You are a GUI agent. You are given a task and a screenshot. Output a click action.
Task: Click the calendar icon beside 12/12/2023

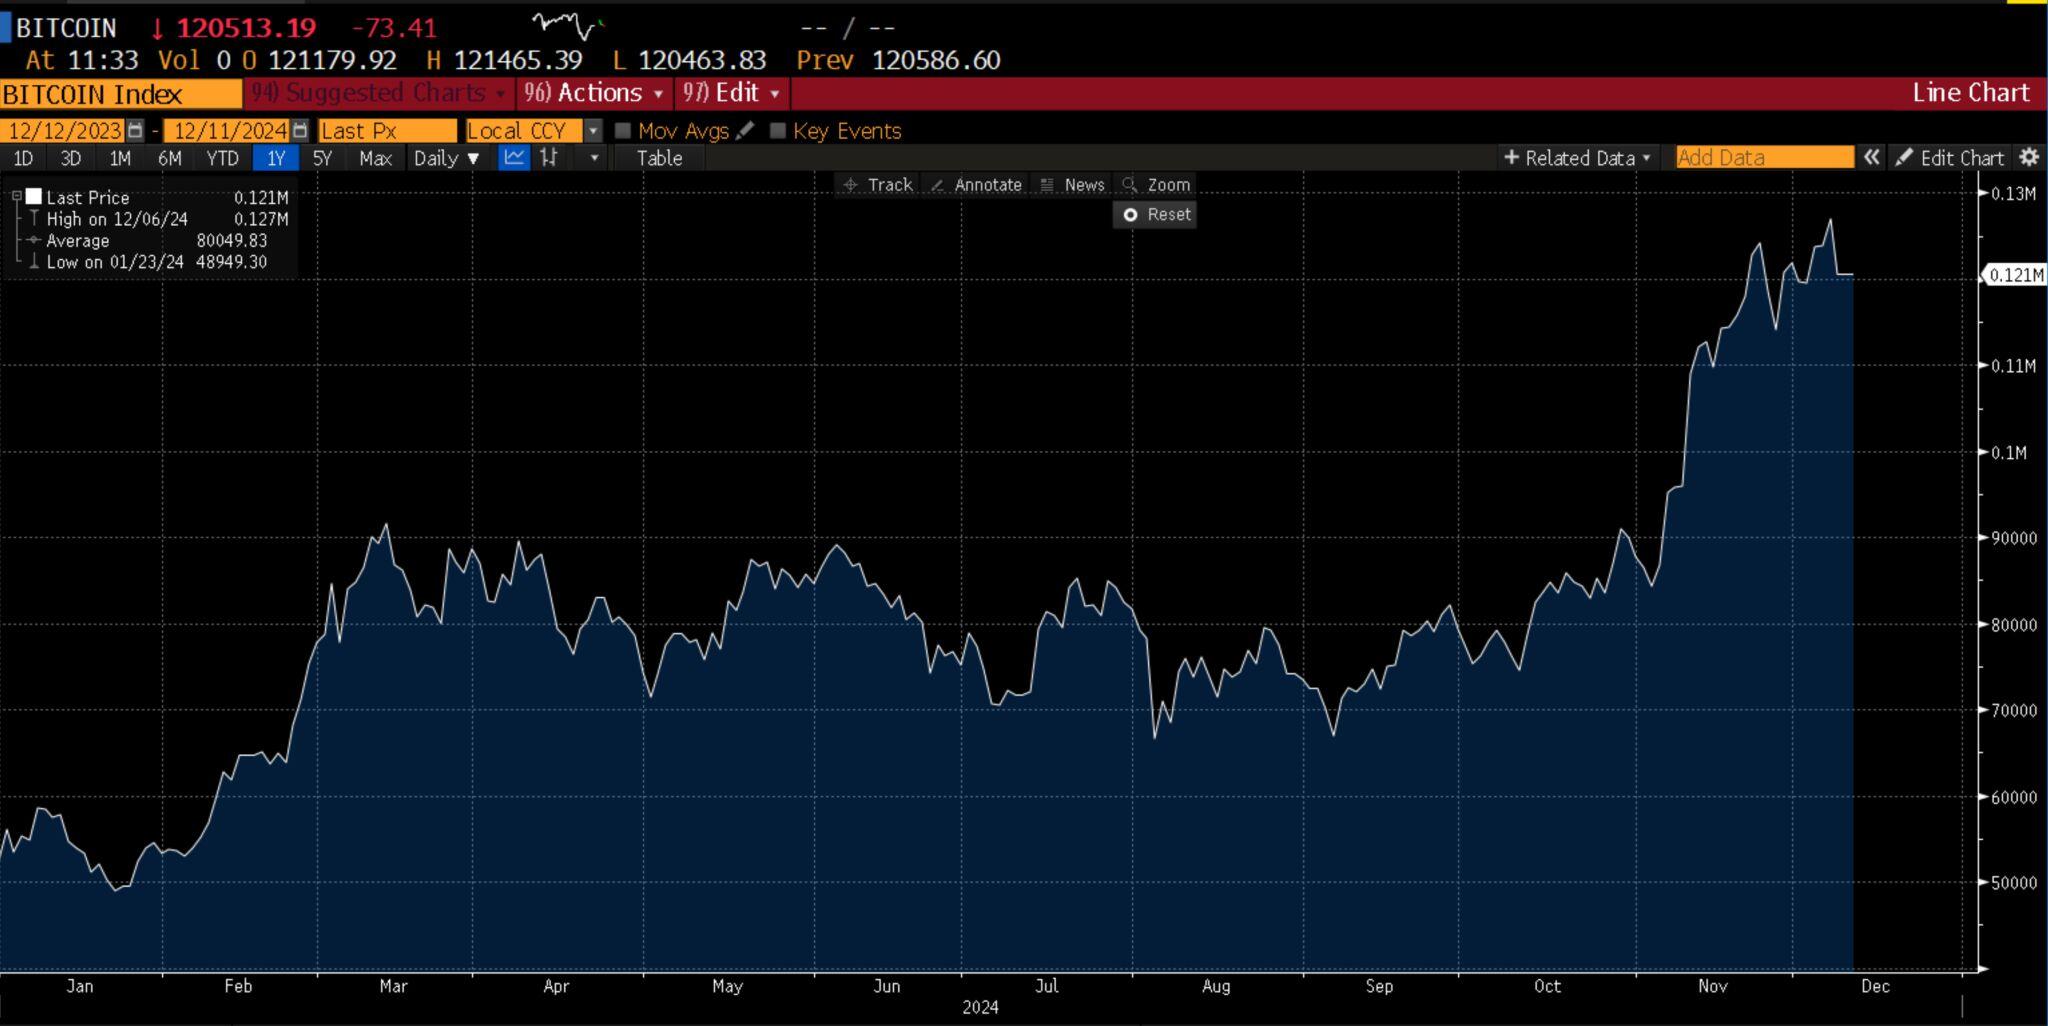click(137, 130)
